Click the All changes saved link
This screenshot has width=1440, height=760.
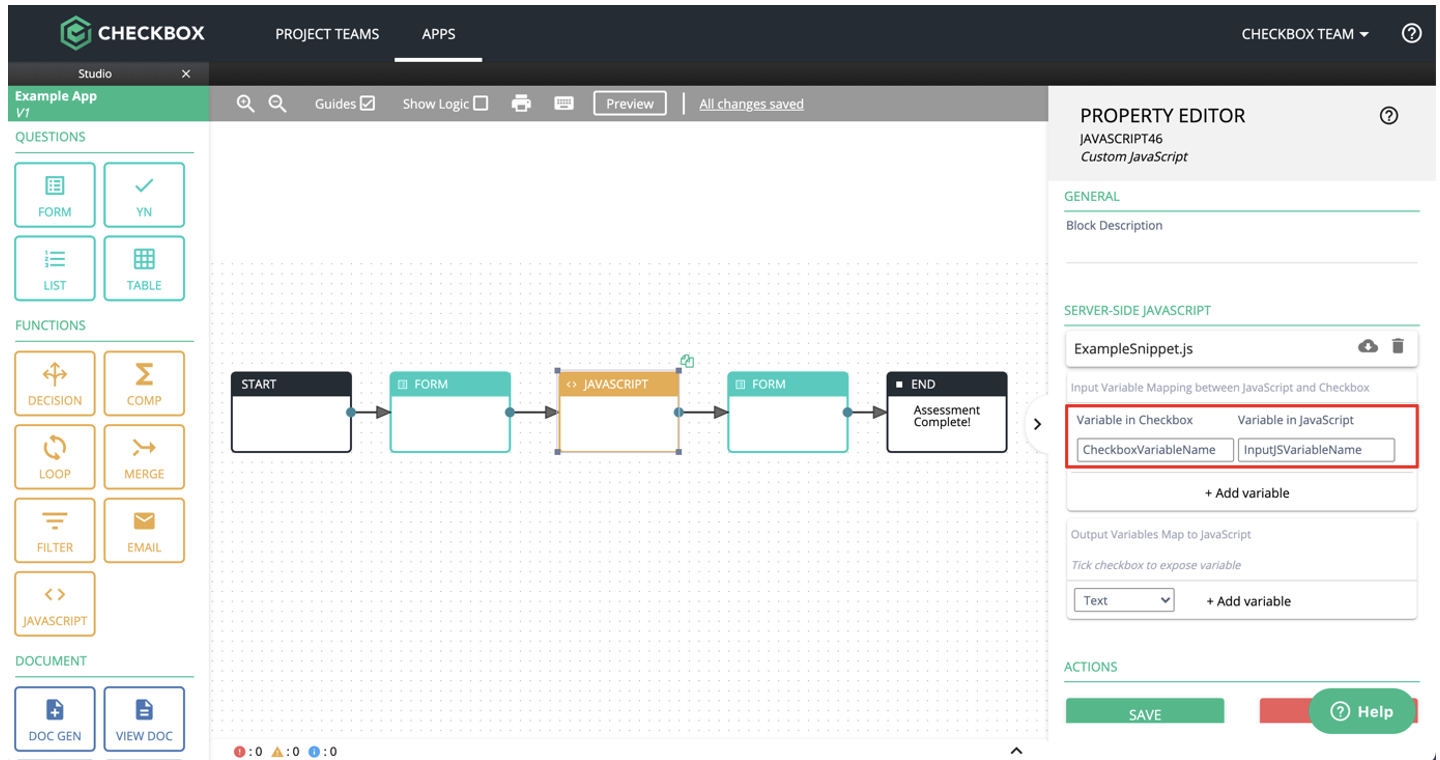click(751, 104)
